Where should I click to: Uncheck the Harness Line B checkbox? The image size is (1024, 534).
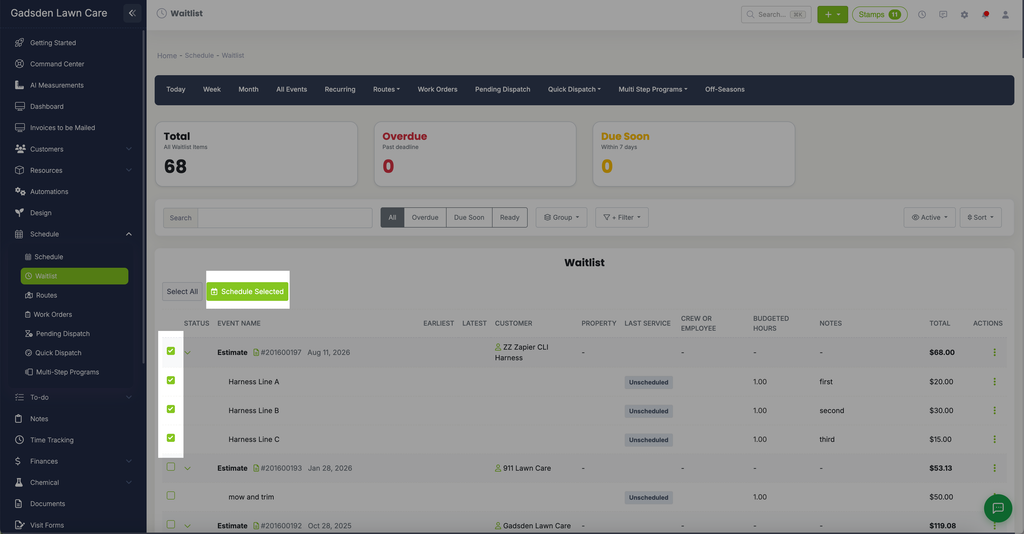(170, 409)
